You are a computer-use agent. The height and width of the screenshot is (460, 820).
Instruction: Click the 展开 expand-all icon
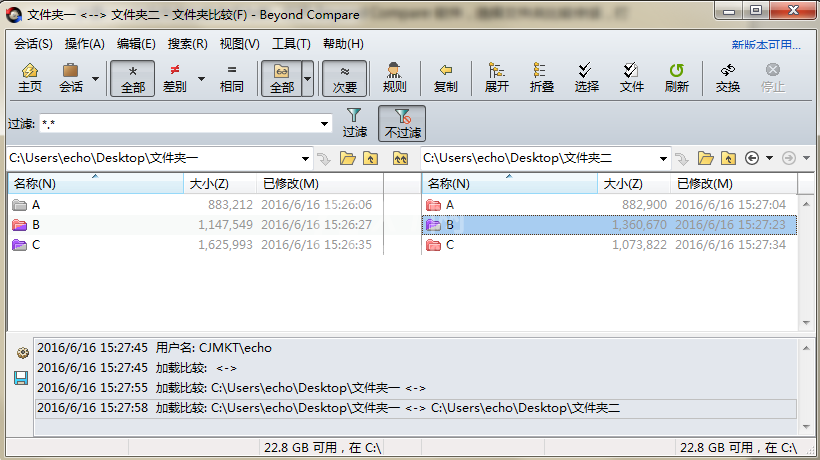point(496,78)
